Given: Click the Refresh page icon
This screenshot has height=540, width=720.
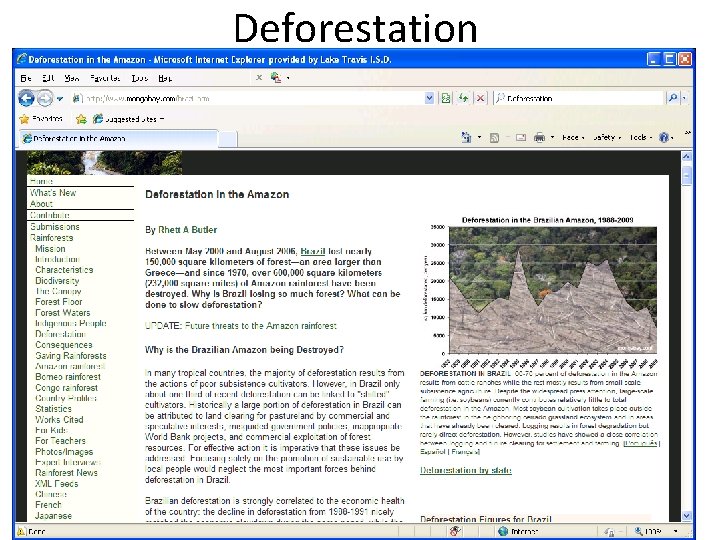Looking at the screenshot, I should tap(463, 98).
